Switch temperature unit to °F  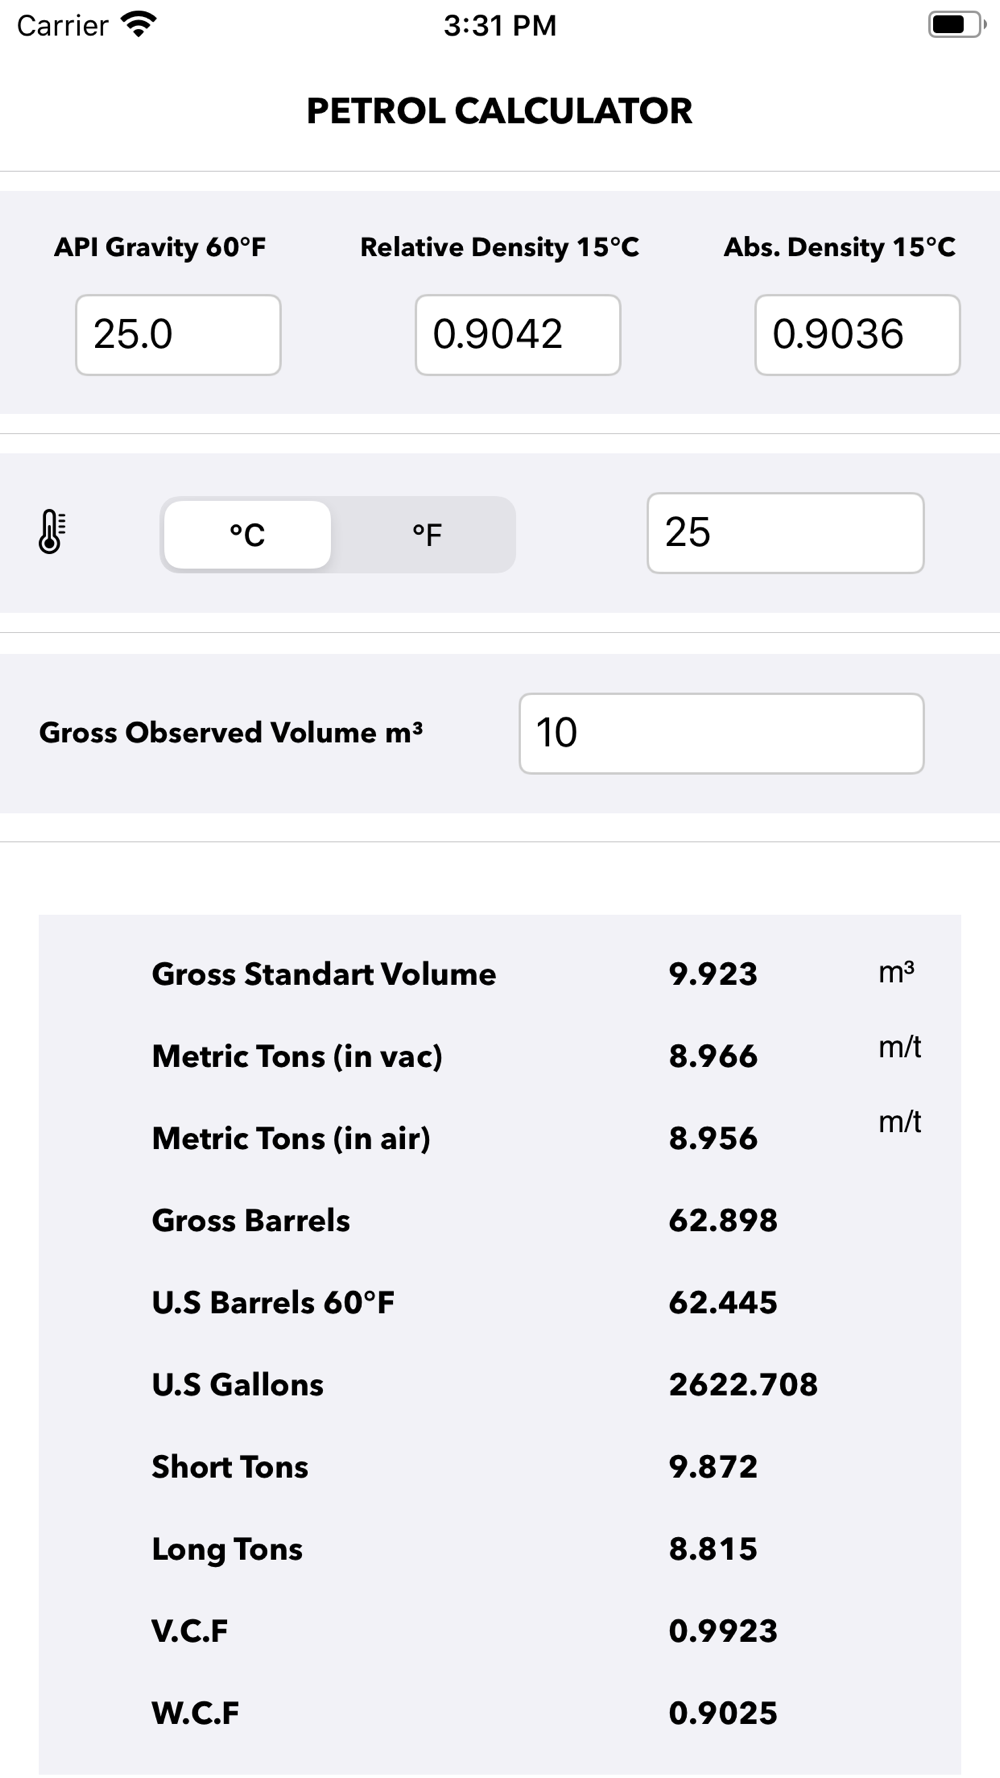(426, 535)
